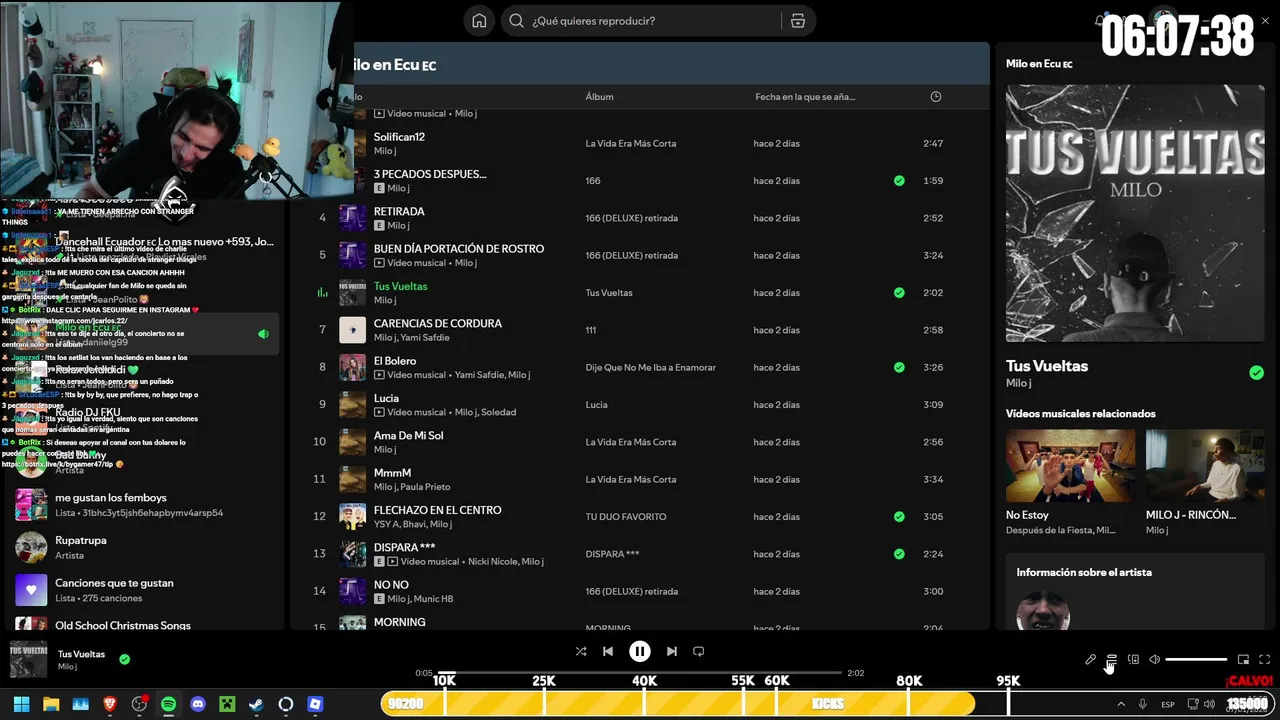Open 'me gustan los femboys' playlist in library

[x=145, y=505]
